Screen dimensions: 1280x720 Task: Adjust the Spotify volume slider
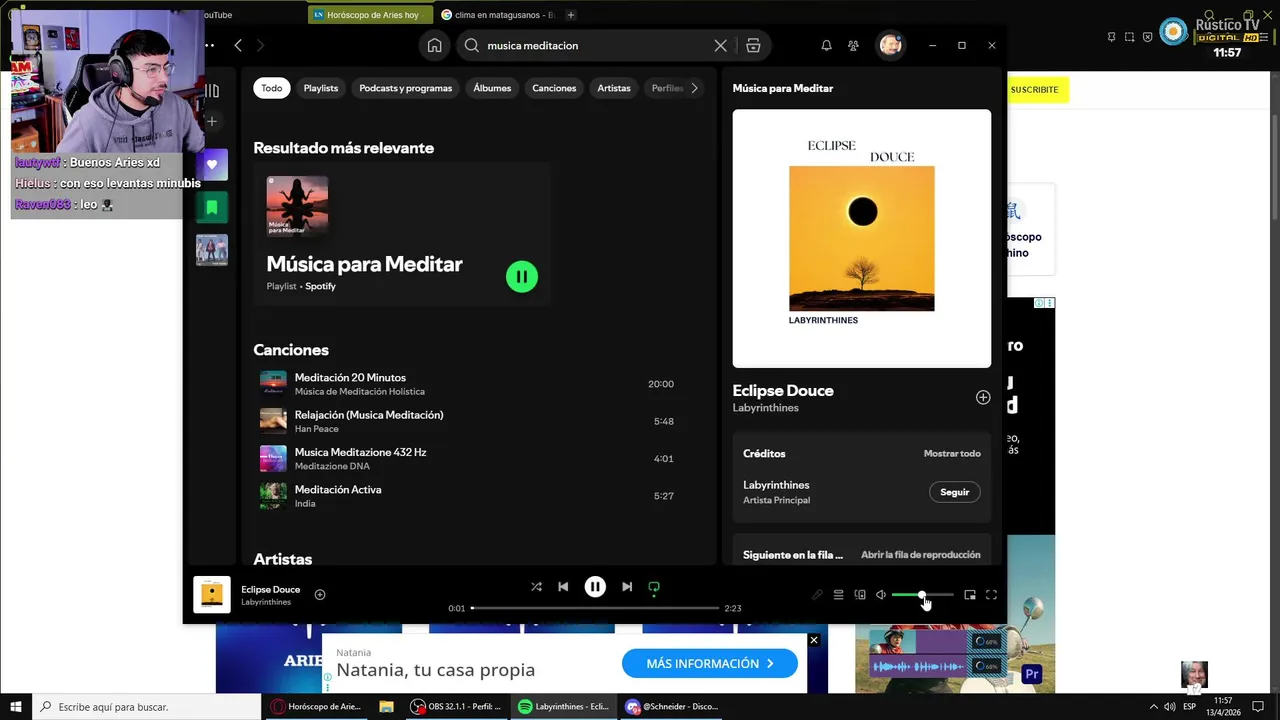[x=922, y=595]
